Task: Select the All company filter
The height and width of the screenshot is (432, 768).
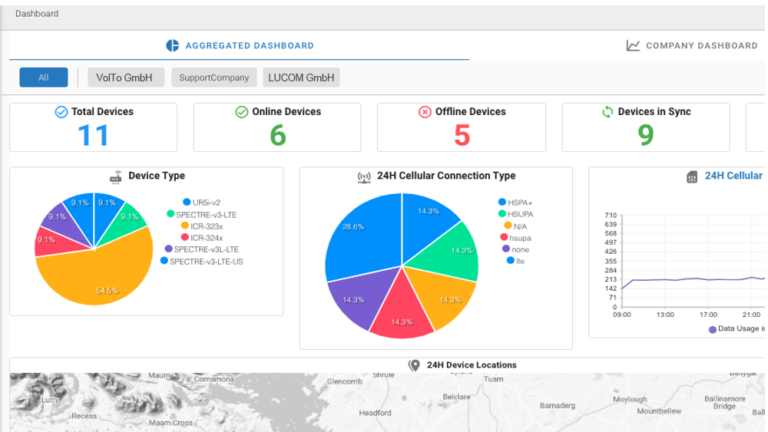Action: (x=44, y=77)
